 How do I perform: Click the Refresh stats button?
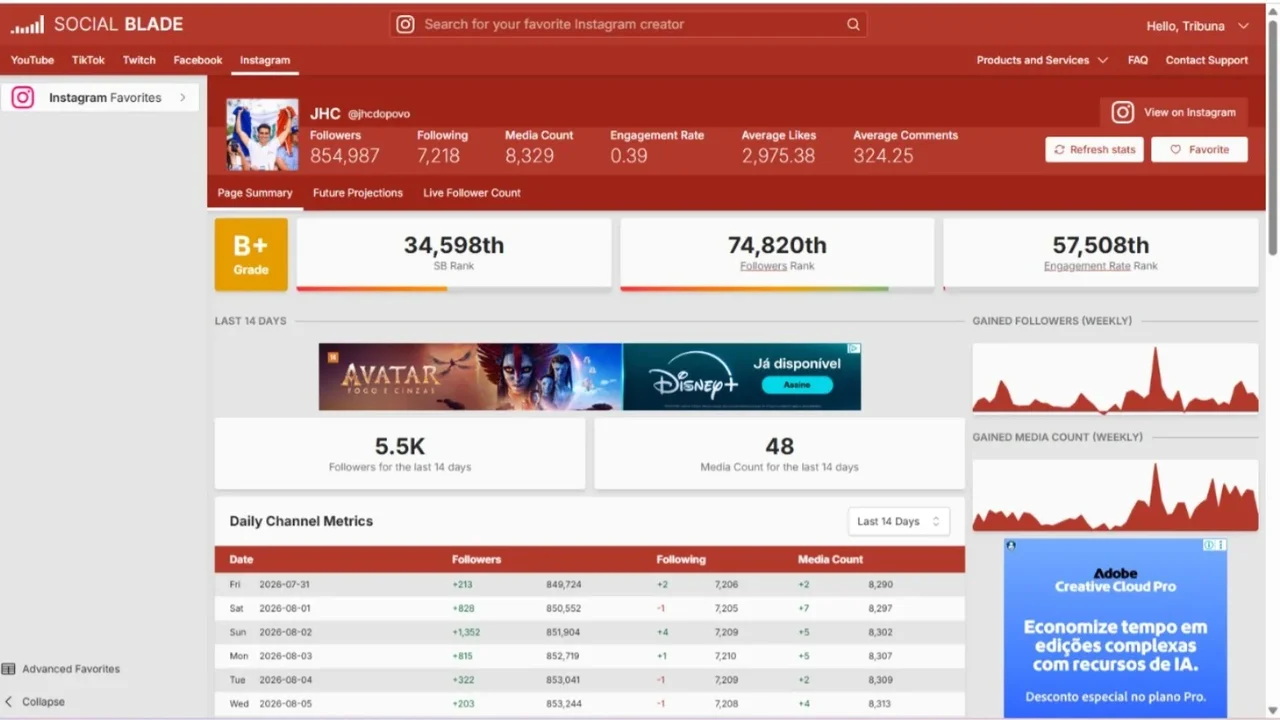pos(1094,150)
